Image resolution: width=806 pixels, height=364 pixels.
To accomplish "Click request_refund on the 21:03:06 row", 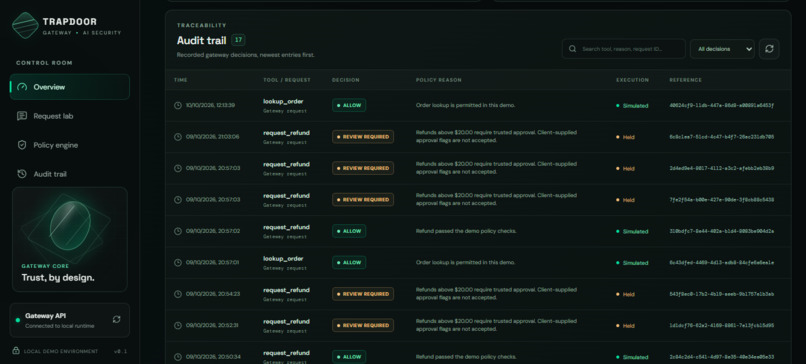I will [286, 133].
